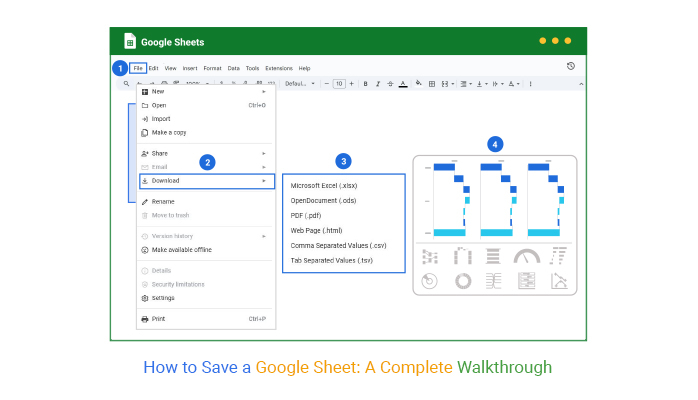This screenshot has width=698, height=400.
Task: Open the Default font dropdown
Action: [300, 84]
